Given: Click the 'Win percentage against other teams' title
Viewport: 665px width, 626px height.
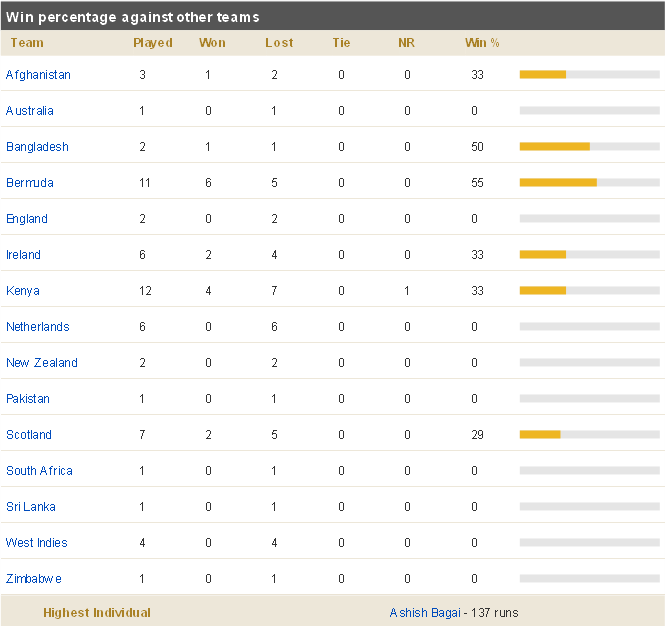Looking at the screenshot, I should pyautogui.click(x=132, y=17).
